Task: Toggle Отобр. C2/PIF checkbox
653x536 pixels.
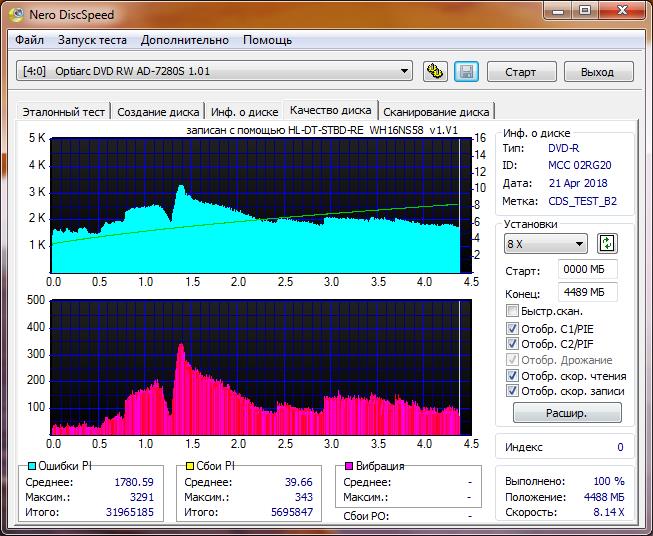Action: point(513,344)
